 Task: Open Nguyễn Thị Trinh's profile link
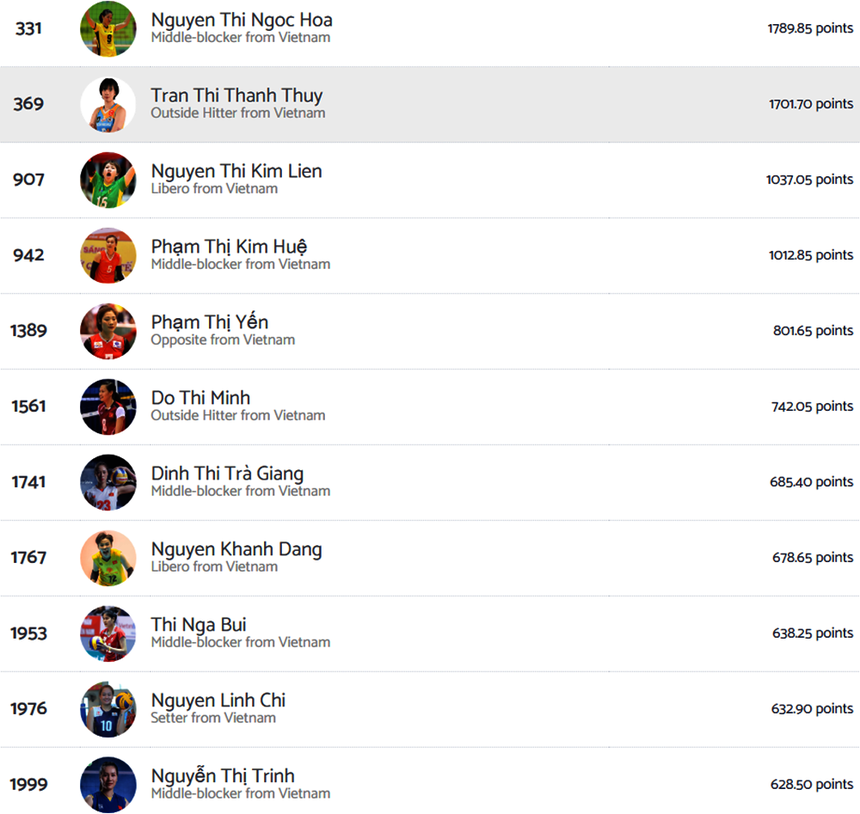click(222, 776)
